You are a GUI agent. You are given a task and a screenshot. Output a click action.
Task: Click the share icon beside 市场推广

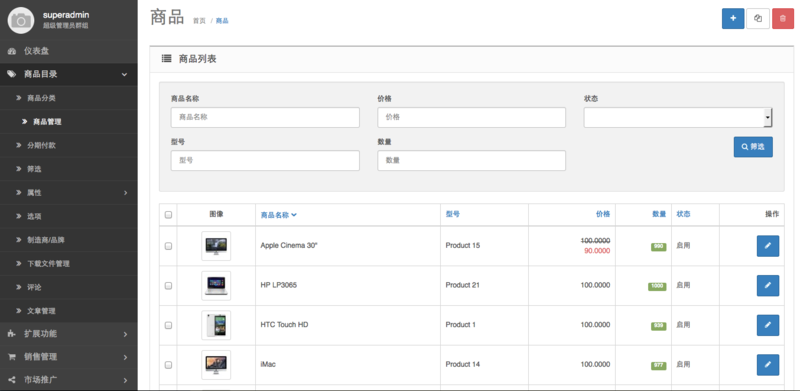pyautogui.click(x=12, y=380)
